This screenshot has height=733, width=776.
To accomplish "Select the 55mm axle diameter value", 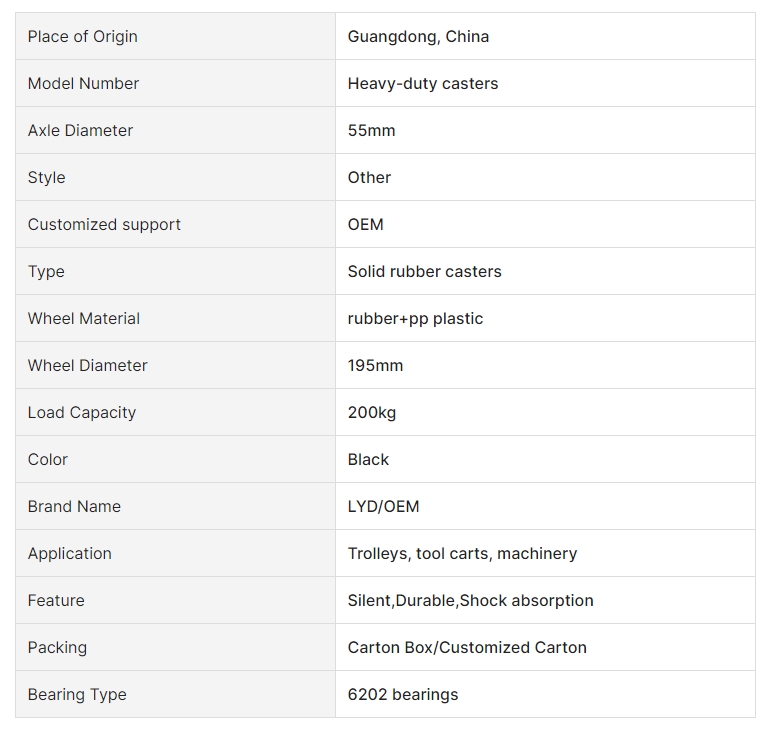I will point(371,131).
